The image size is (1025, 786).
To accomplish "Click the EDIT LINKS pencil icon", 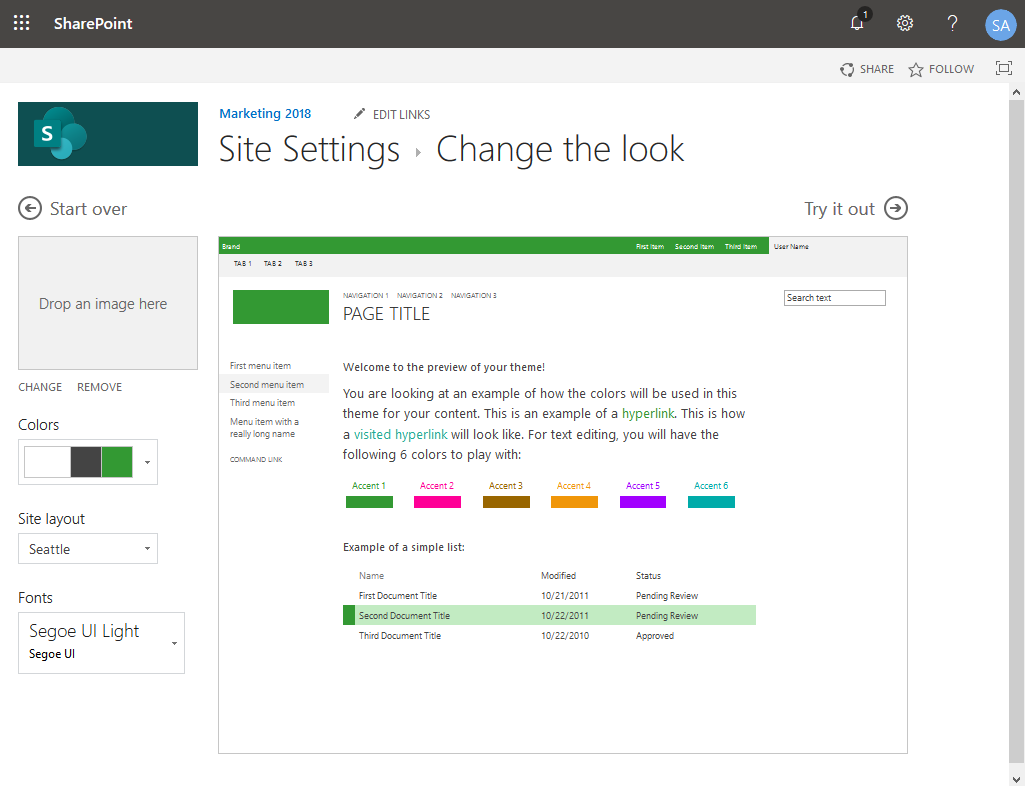I will tap(359, 114).
